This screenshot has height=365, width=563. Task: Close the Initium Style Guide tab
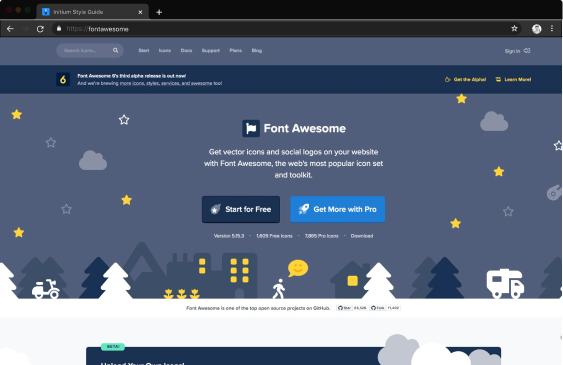[140, 12]
